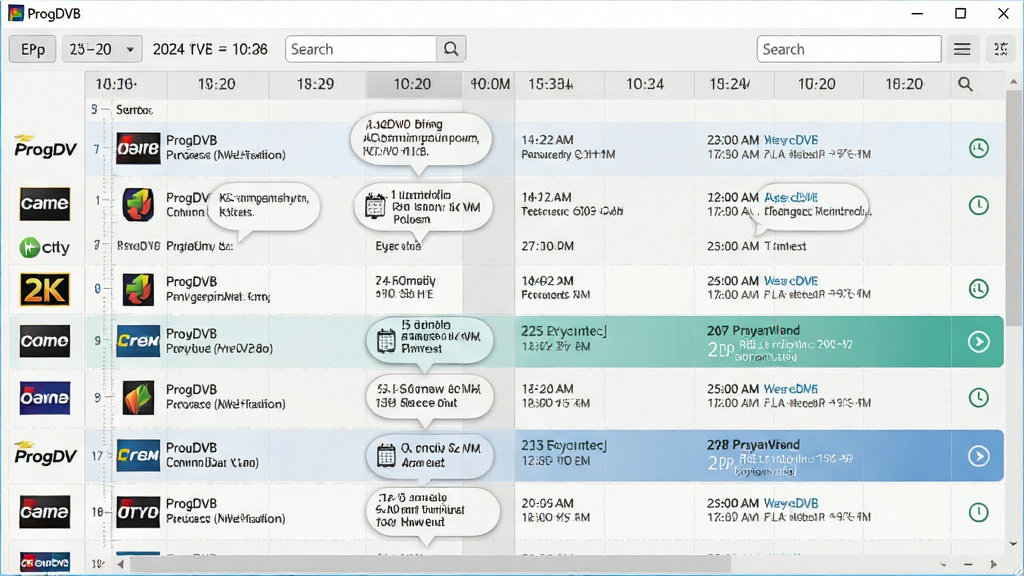Viewport: 1024px width, 576px height.
Task: Click the Tamhest entry at 25:00 AM
Action: click(x=756, y=246)
